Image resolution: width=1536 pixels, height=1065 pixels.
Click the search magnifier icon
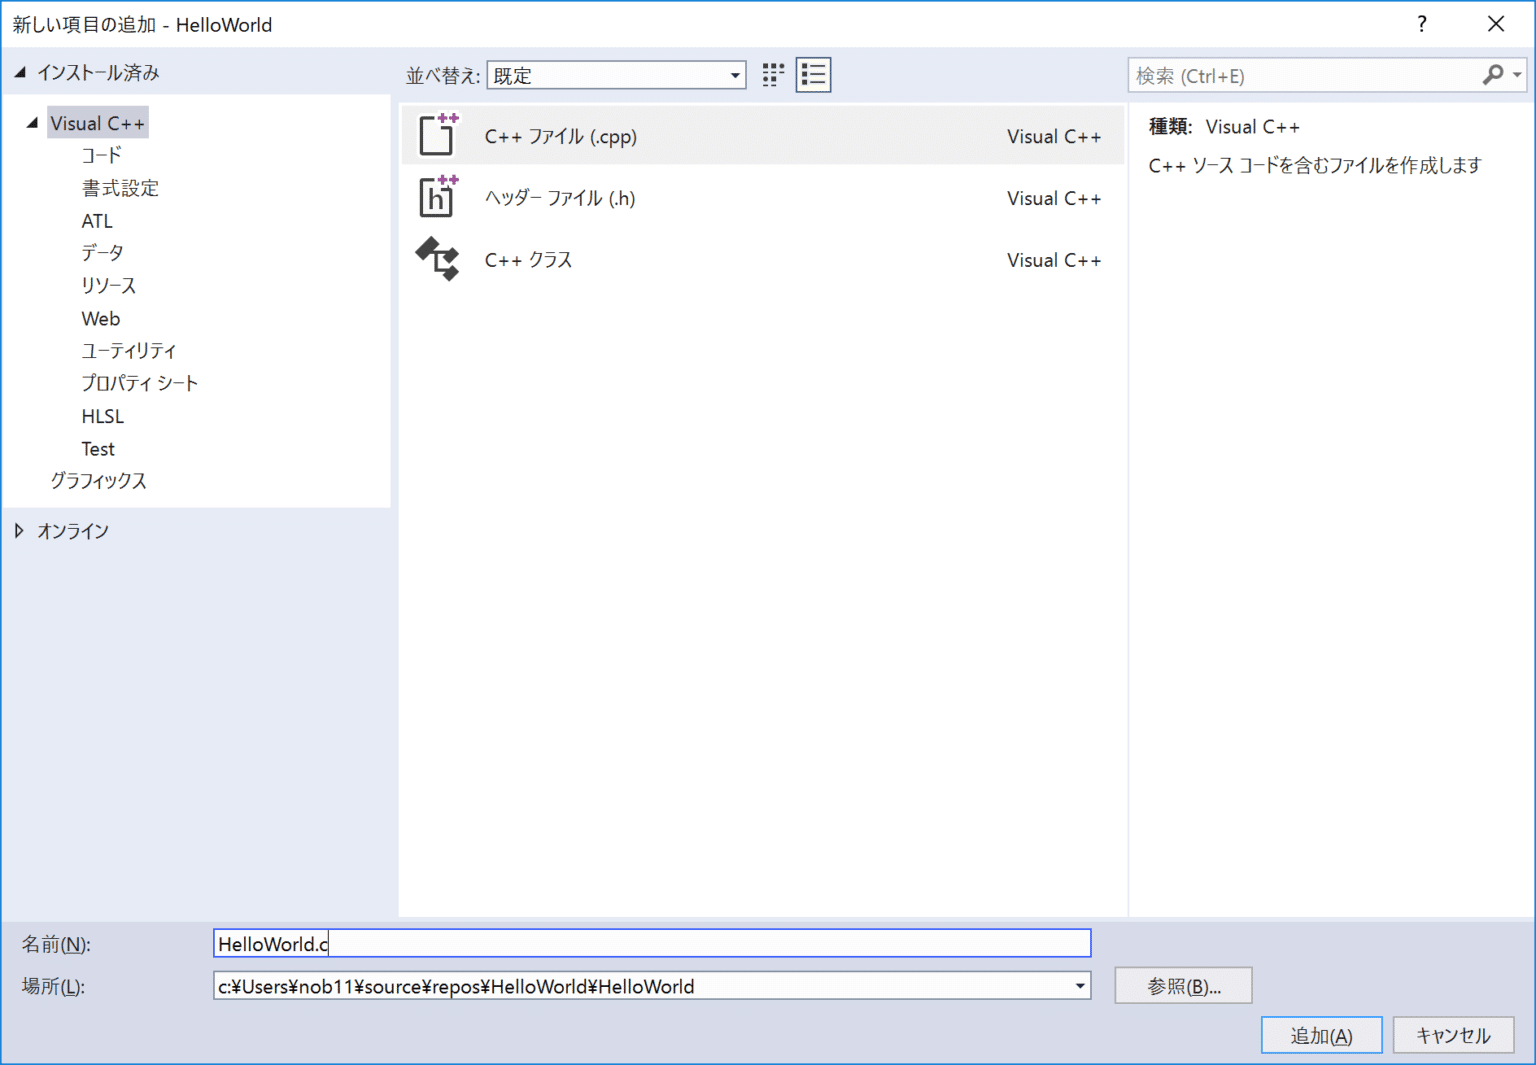point(1491,74)
